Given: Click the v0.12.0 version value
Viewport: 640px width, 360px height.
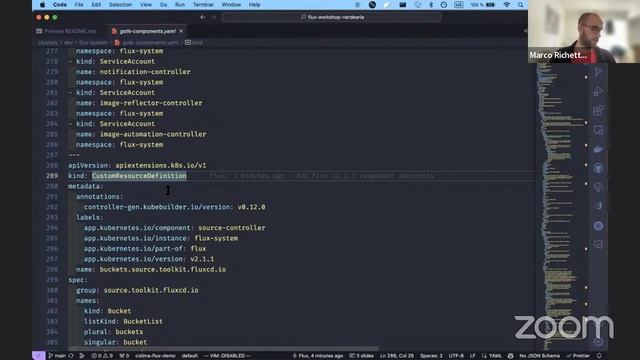Looking at the screenshot, I should coord(251,207).
